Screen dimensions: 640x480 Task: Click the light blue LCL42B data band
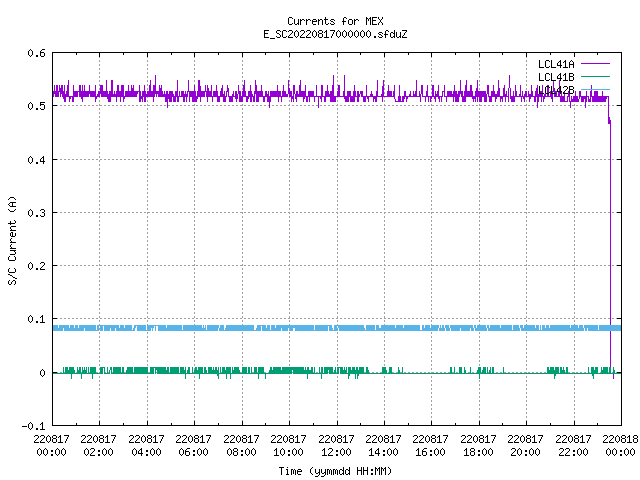(337, 328)
